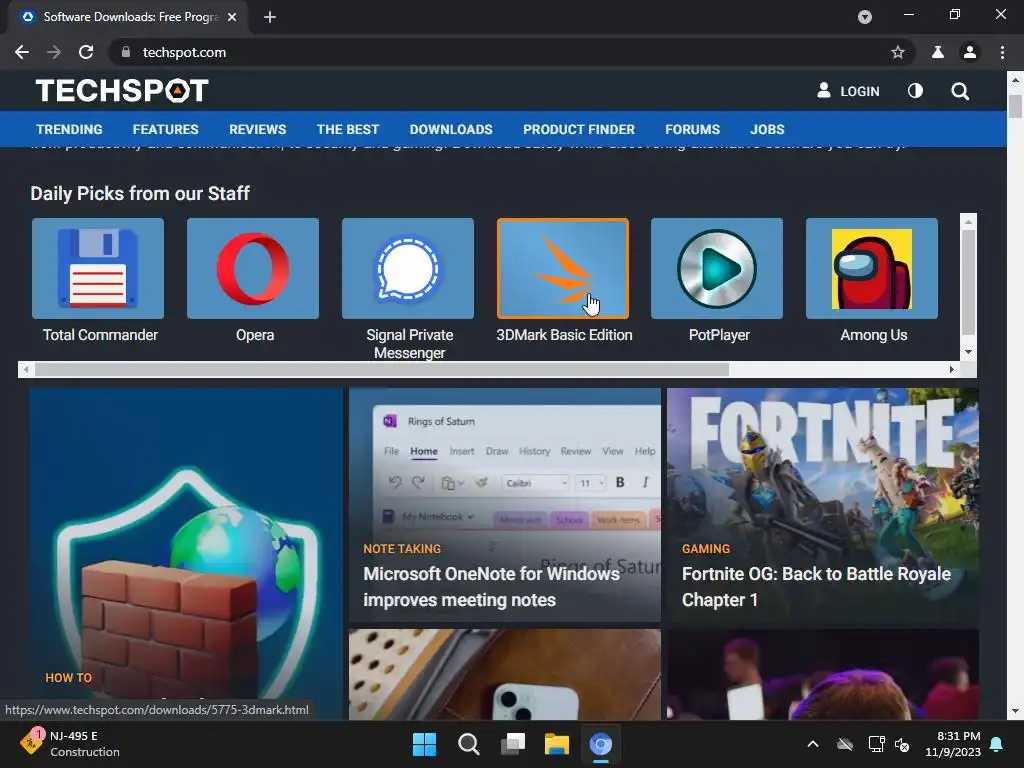1024x768 pixels.
Task: Open the Chrome profile avatar
Action: pyautogui.click(x=970, y=52)
